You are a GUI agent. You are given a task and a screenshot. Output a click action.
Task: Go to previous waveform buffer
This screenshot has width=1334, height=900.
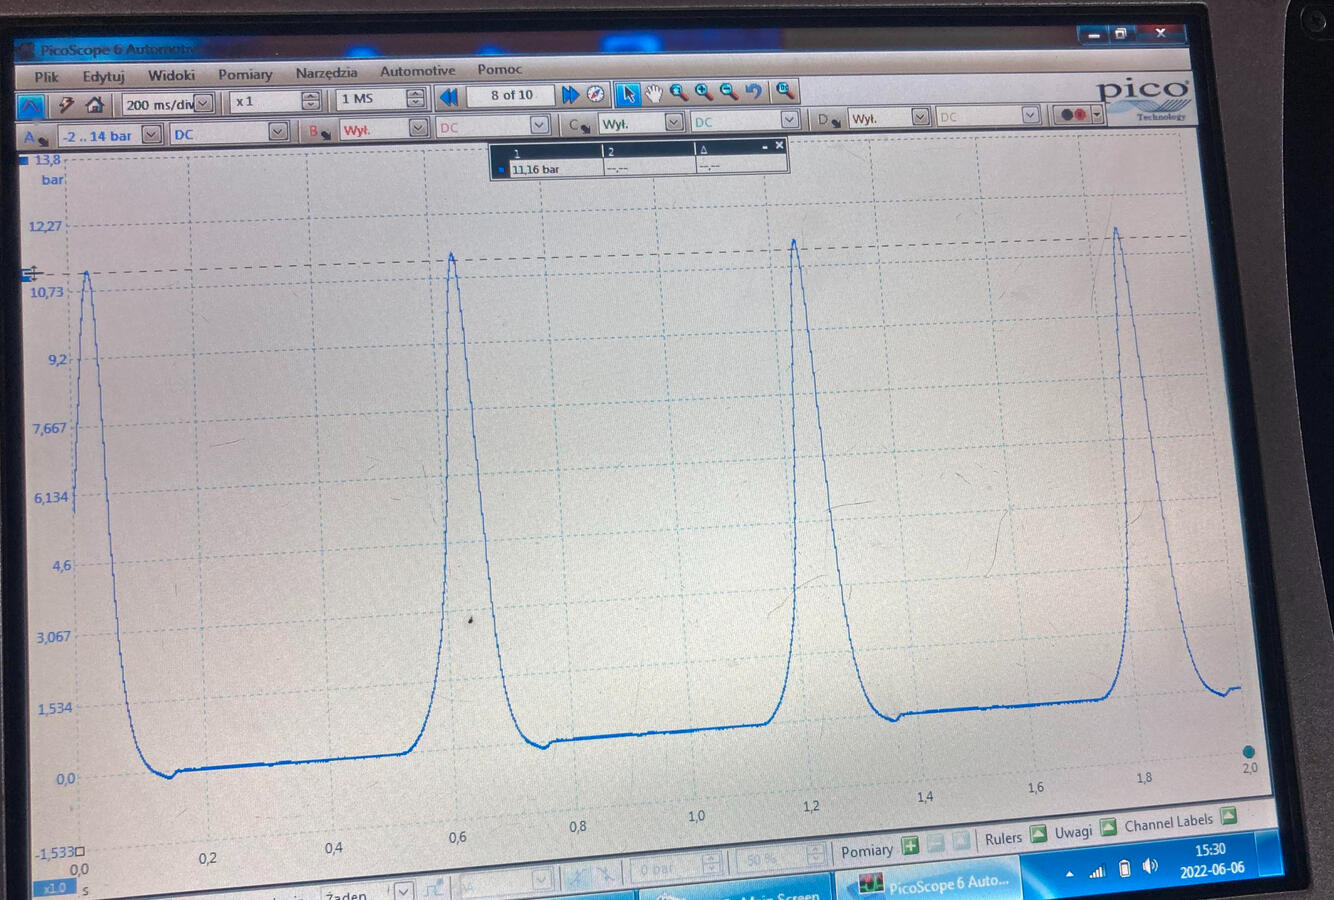pos(449,97)
